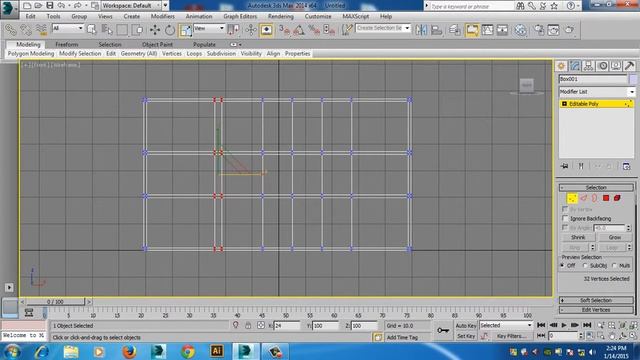Collapse the Edit Vertices rollout
640x360 pixels.
click(596, 310)
